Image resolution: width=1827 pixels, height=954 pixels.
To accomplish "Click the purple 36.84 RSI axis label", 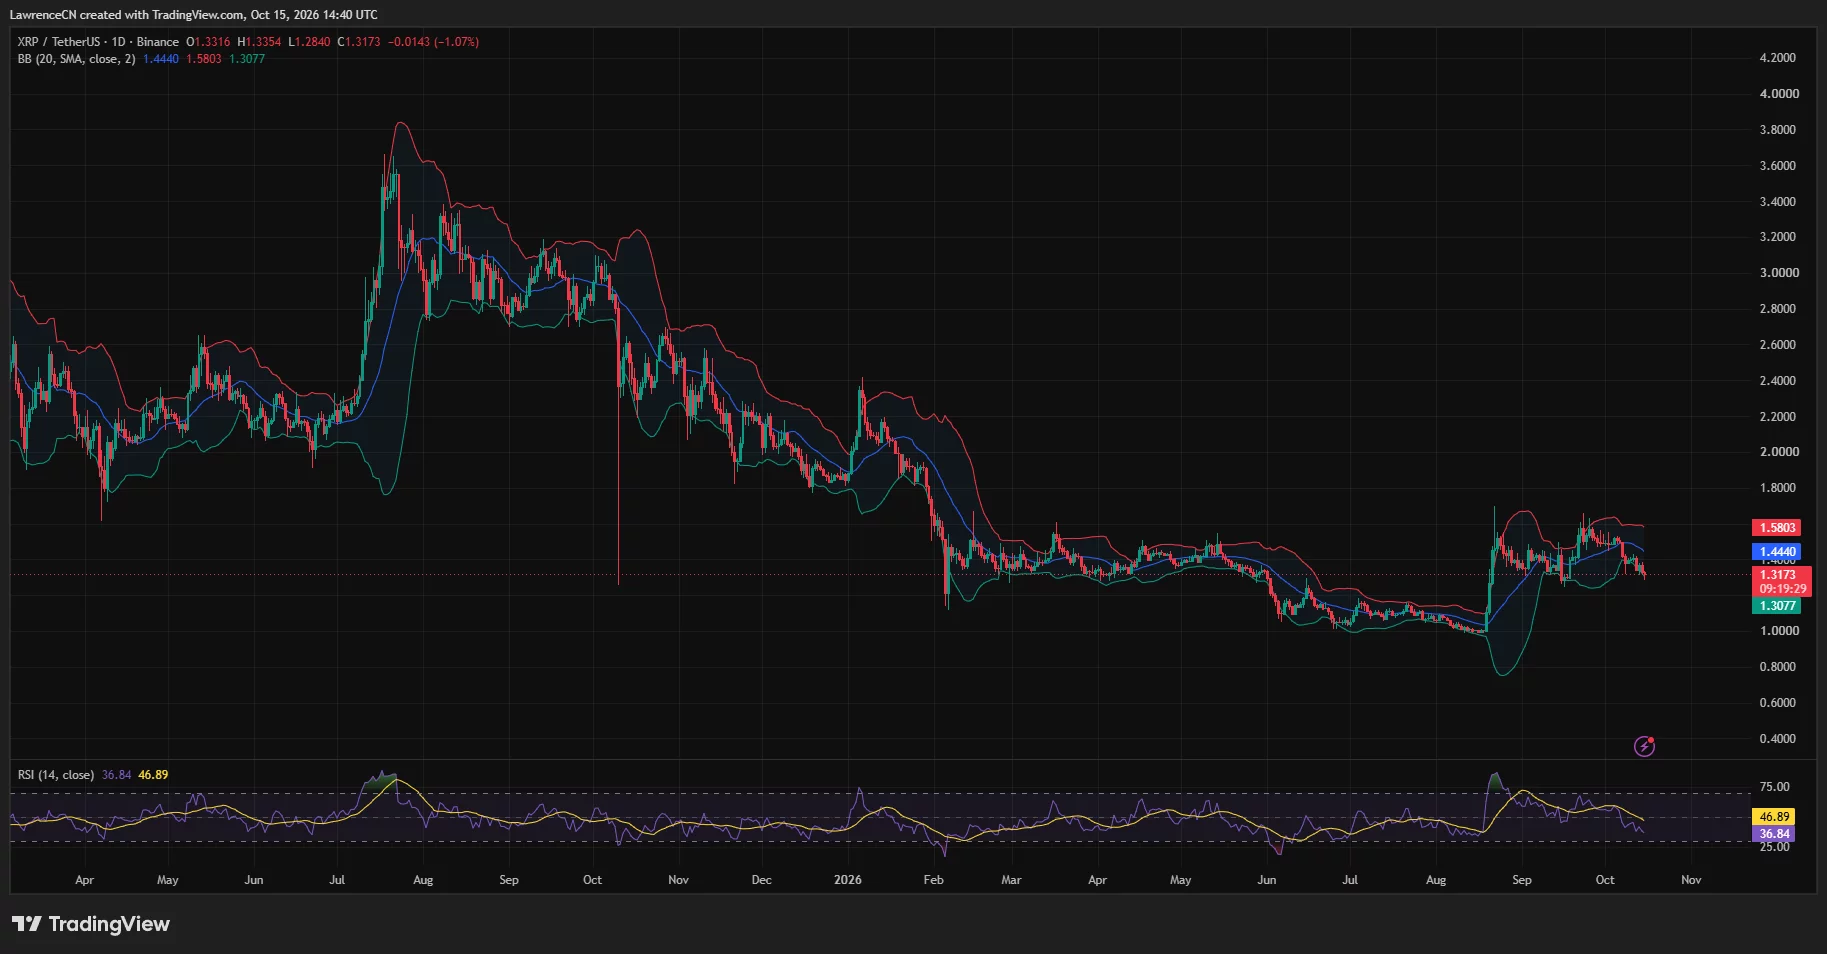I will (1774, 834).
